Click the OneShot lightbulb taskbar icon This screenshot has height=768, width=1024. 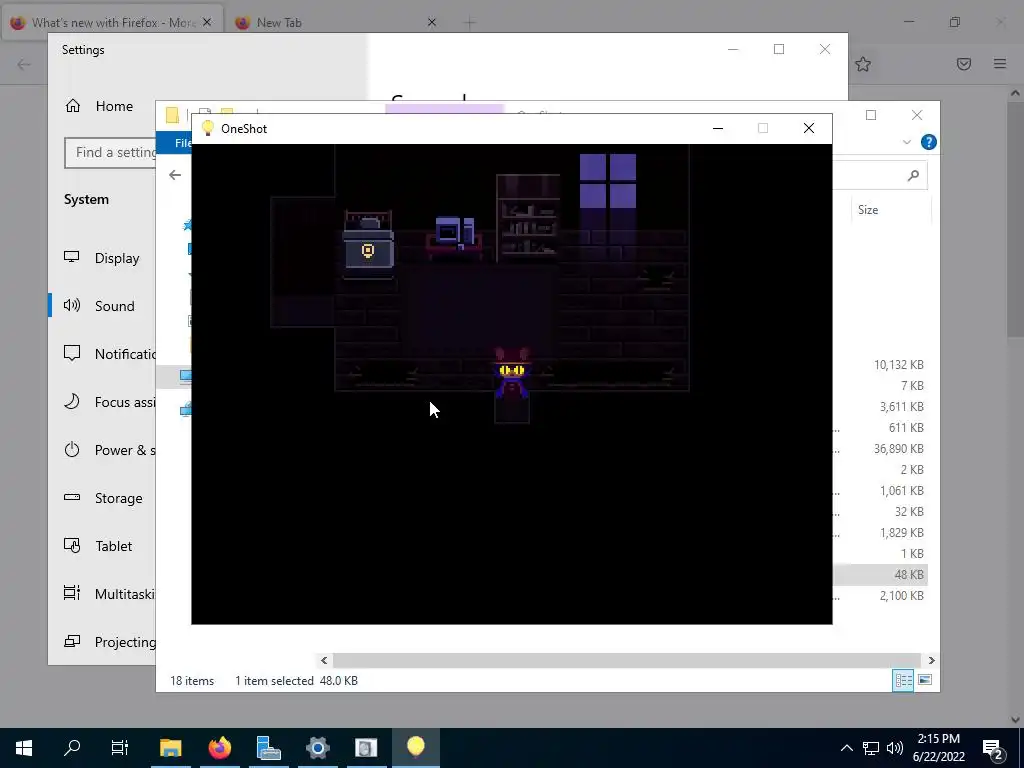pyautogui.click(x=415, y=748)
